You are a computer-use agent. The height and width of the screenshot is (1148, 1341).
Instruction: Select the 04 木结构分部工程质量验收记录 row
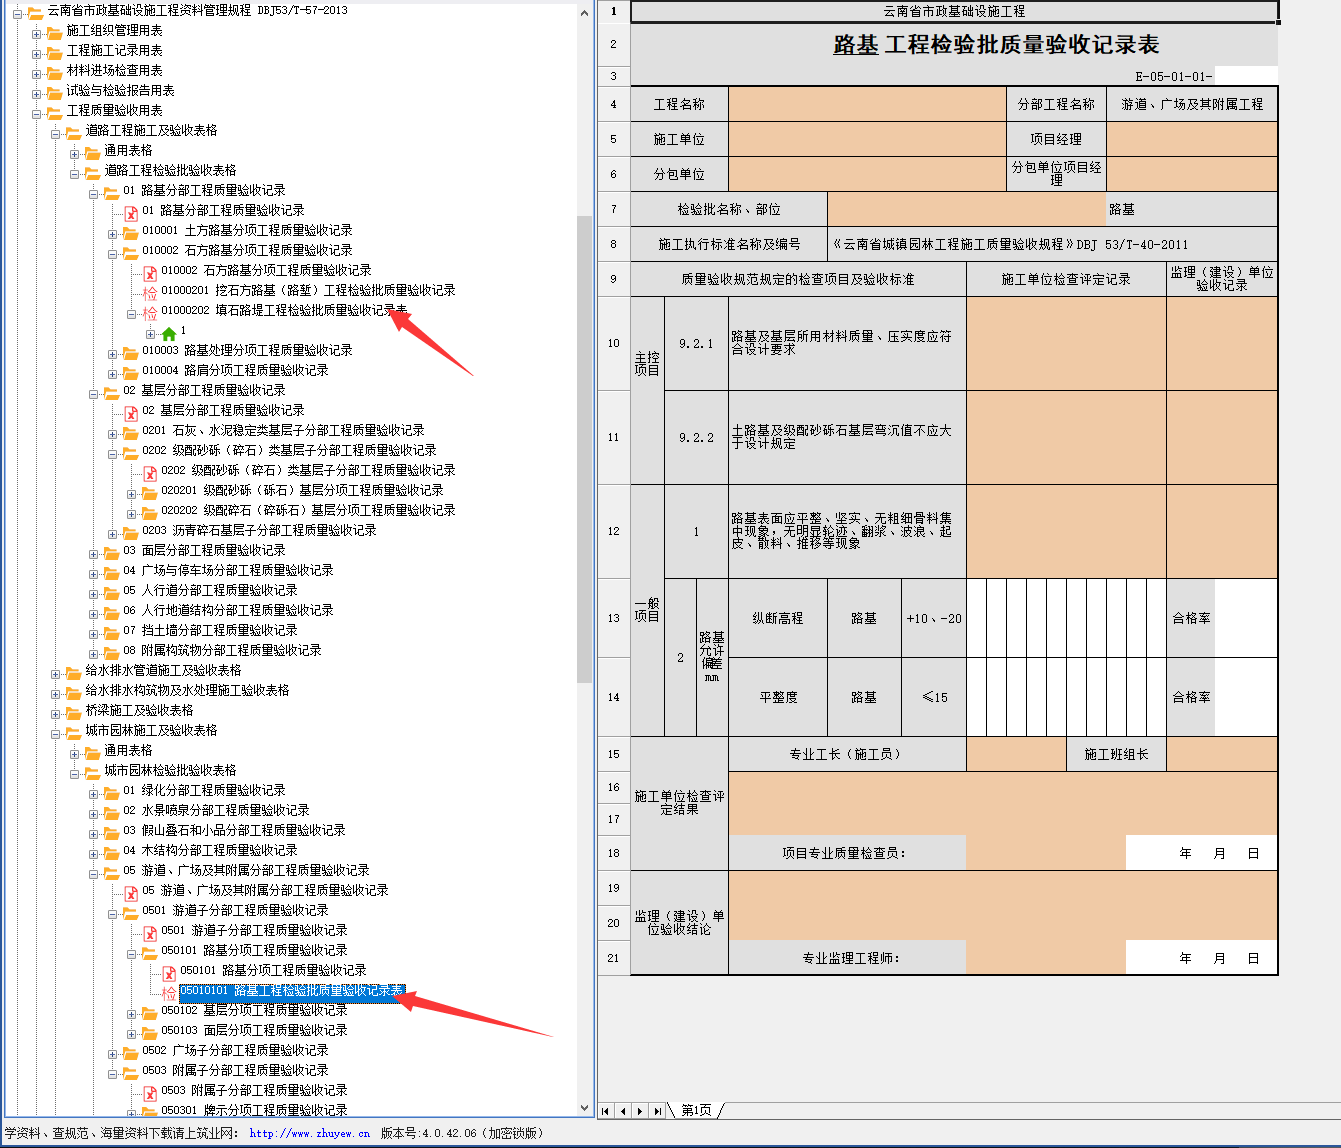tap(210, 850)
